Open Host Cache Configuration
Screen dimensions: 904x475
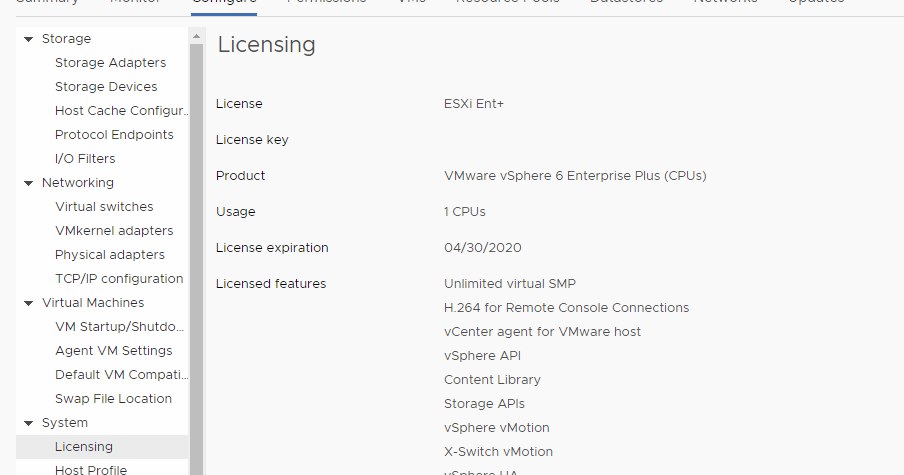click(x=121, y=111)
